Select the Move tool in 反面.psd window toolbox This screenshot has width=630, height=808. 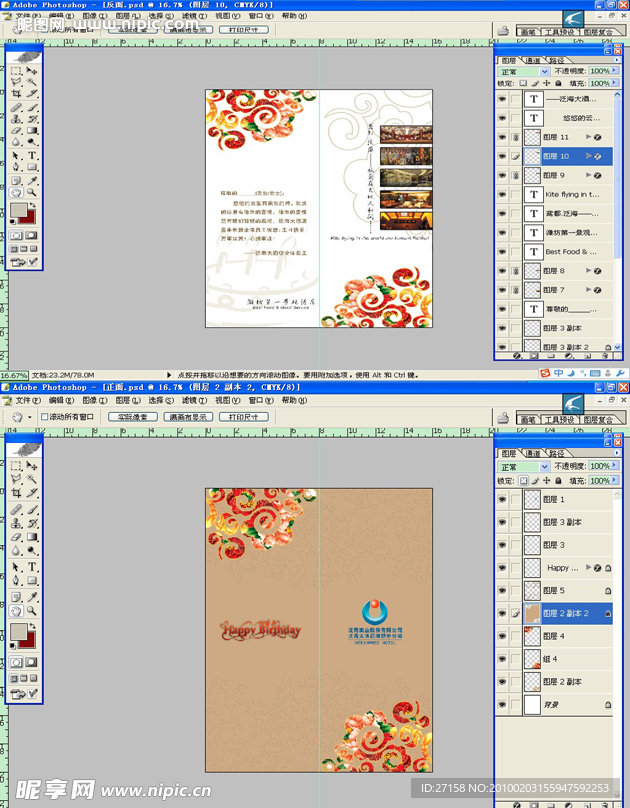pos(33,72)
